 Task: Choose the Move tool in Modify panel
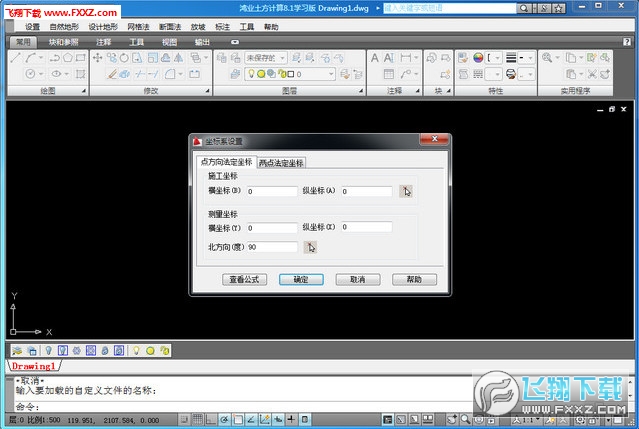97,58
